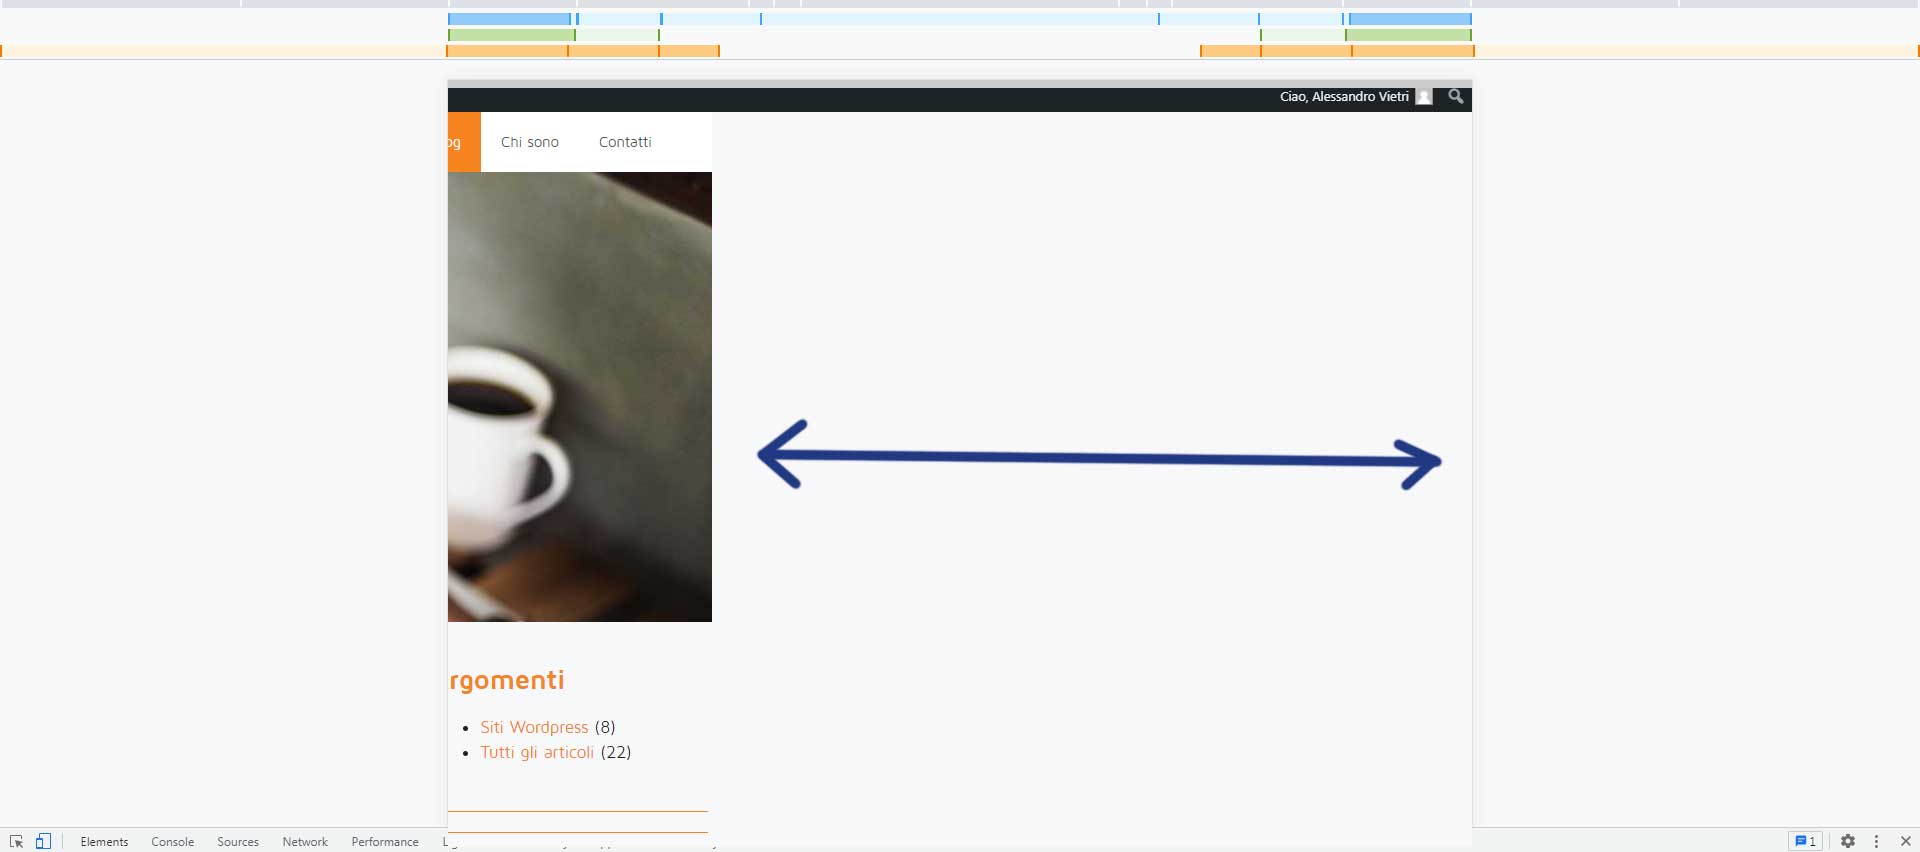Viewport: 1920px width, 852px height.
Task: Open the Elements panel tab
Action: pyautogui.click(x=104, y=842)
